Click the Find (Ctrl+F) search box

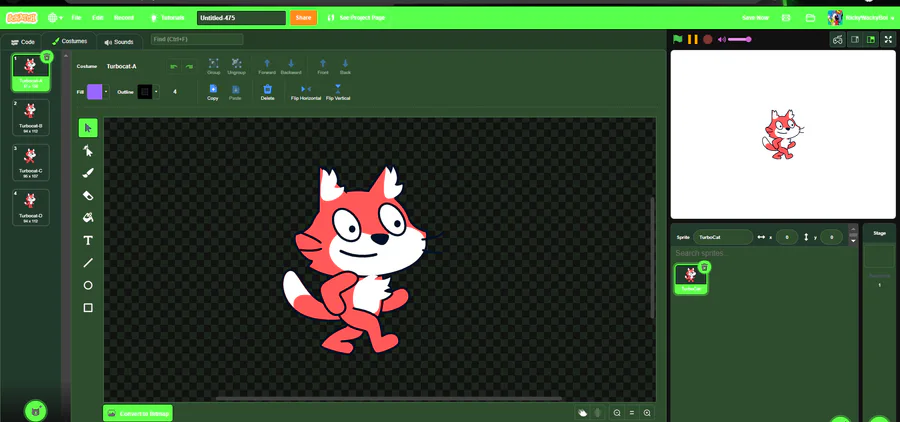[x=197, y=39]
